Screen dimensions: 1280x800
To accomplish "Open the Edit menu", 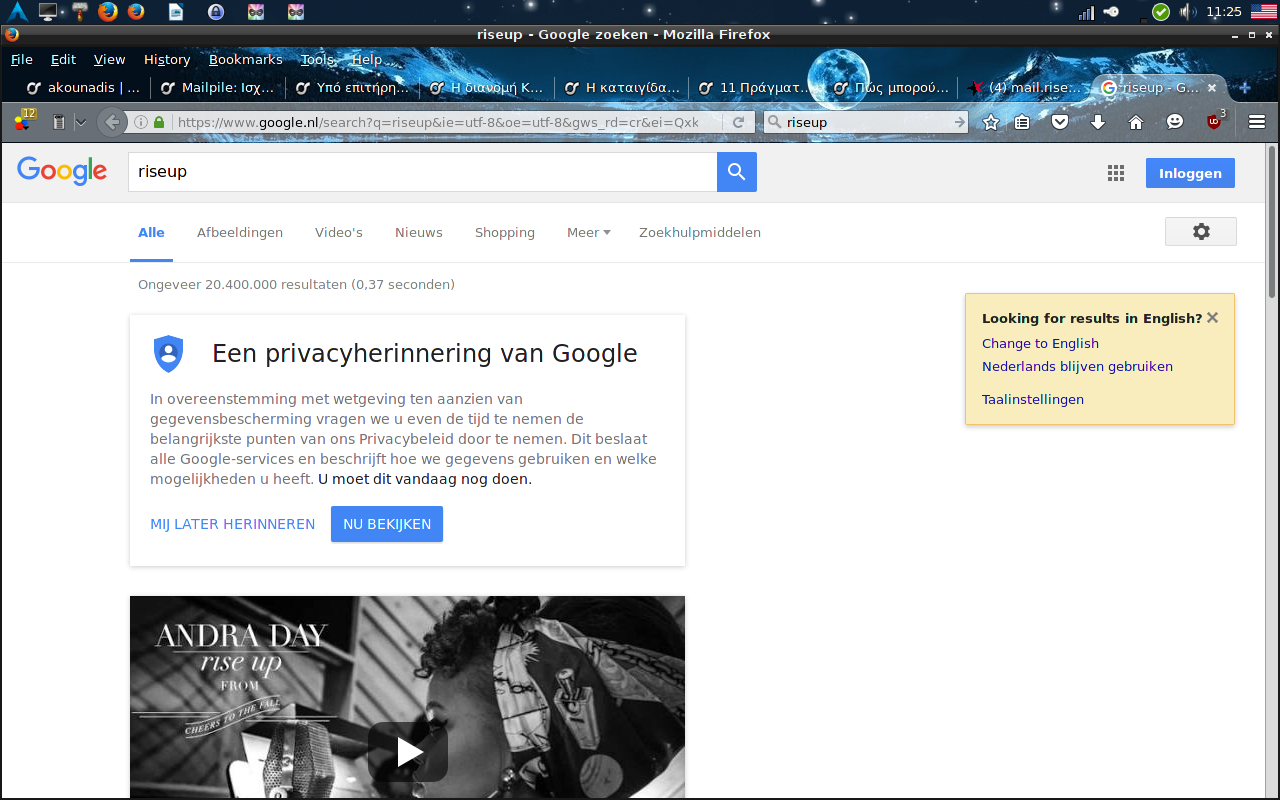I will [63, 59].
